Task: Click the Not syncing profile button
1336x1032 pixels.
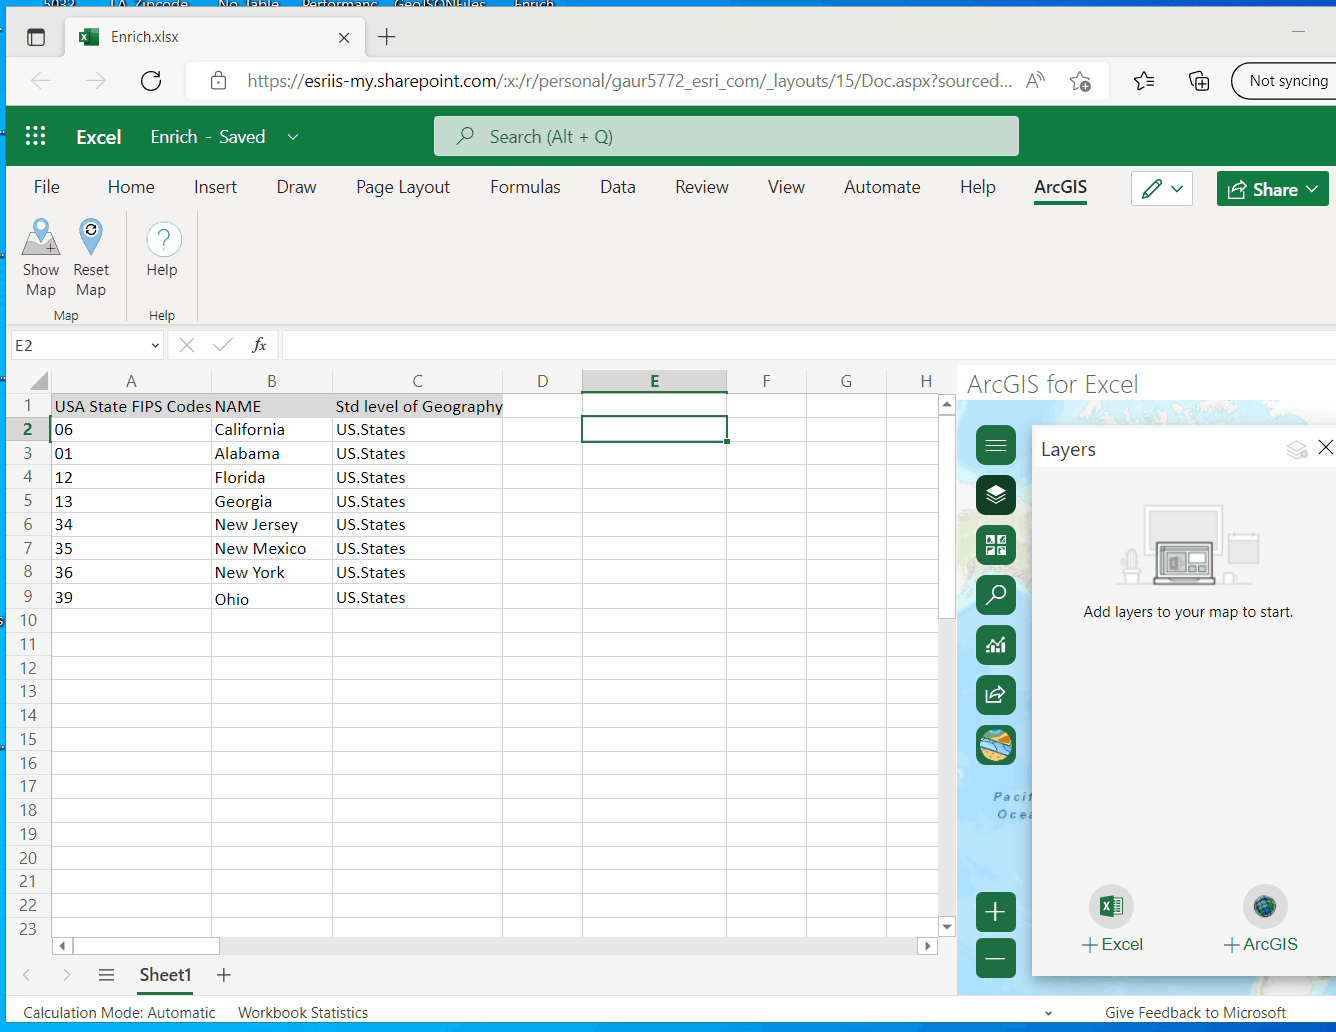Action: pos(1284,81)
